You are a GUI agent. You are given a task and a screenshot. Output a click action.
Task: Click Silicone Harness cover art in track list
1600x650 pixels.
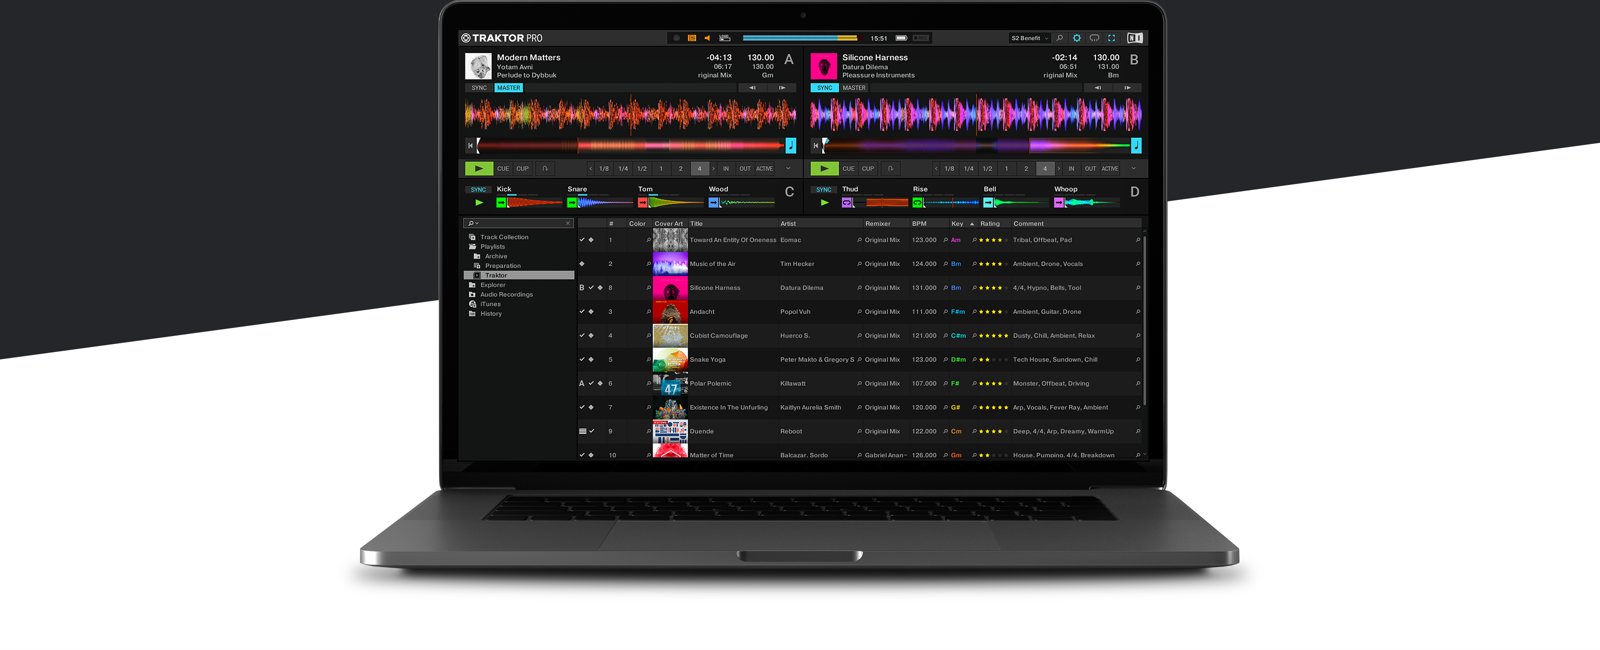tap(670, 288)
